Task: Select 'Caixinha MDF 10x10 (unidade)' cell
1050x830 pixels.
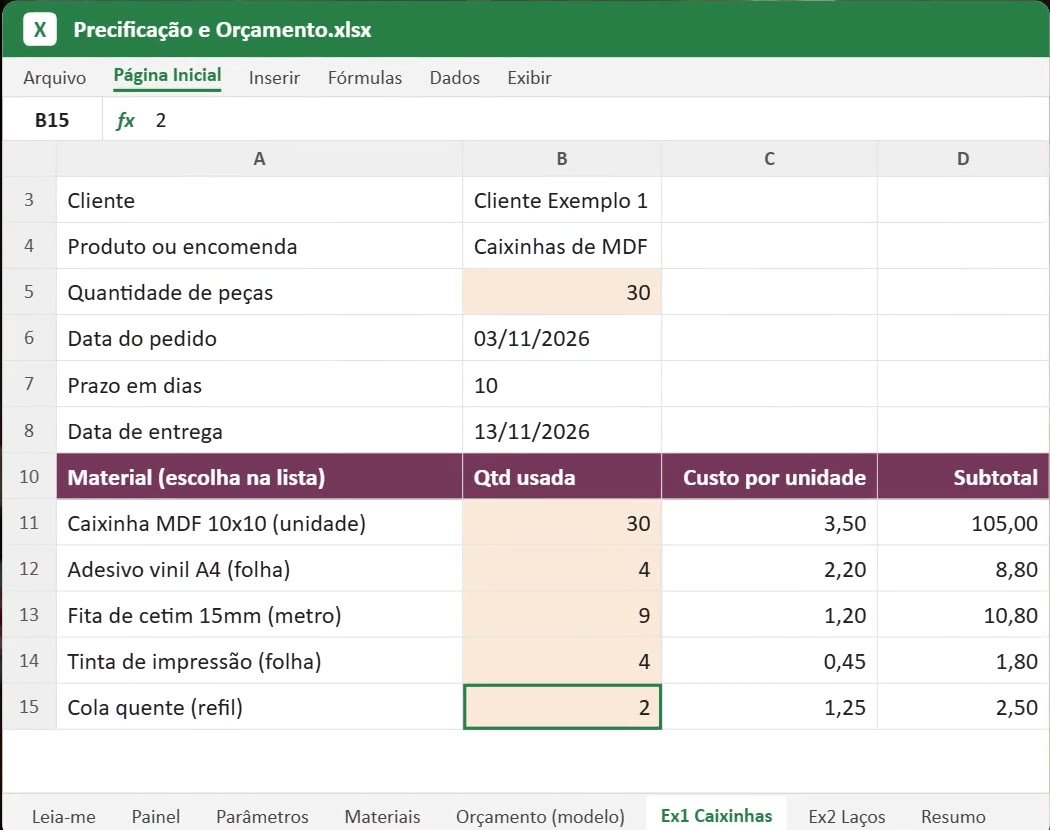Action: tap(259, 523)
